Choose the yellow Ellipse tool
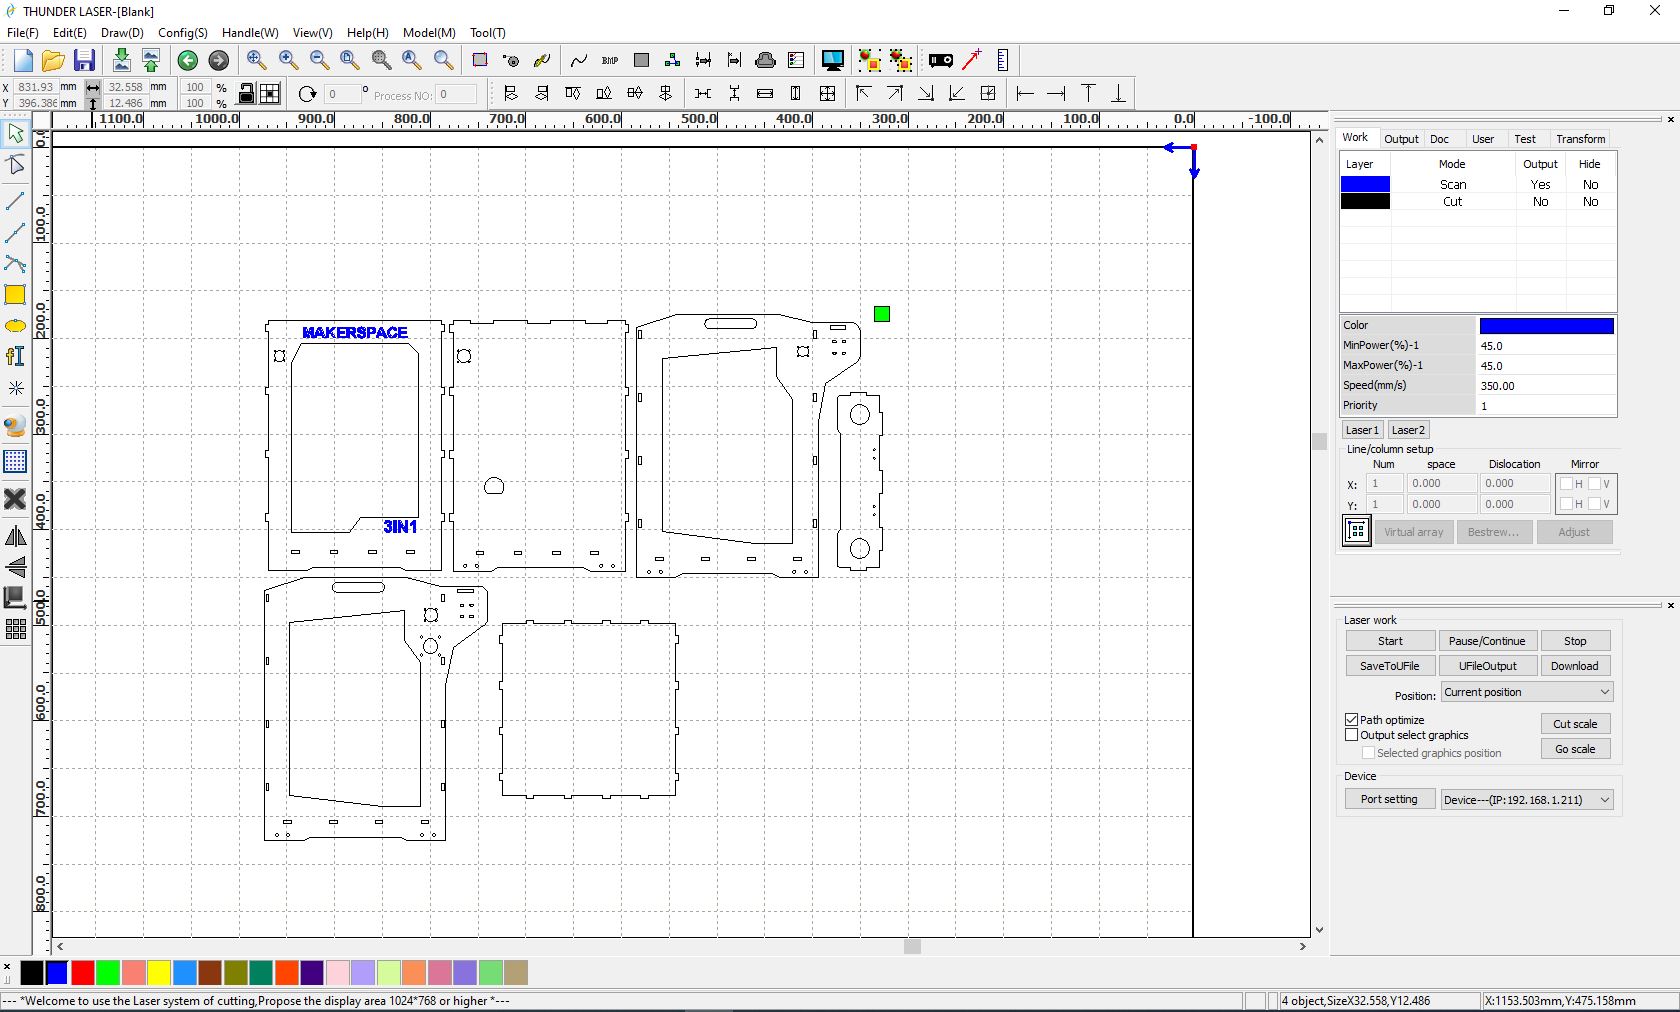Image resolution: width=1680 pixels, height=1012 pixels. click(x=16, y=326)
